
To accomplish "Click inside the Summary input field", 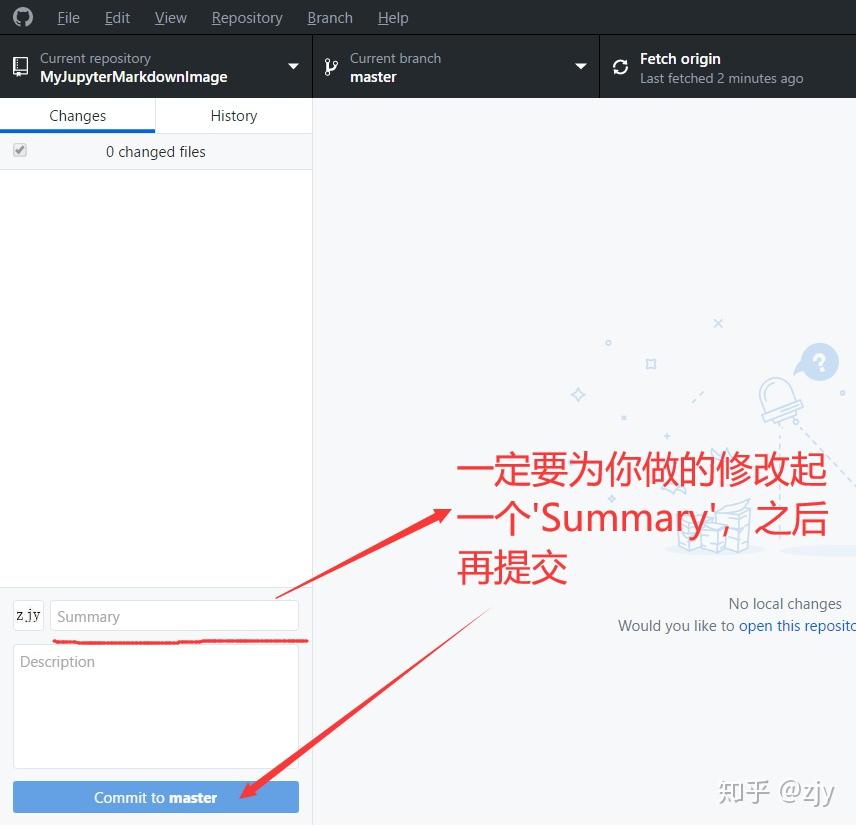I will tap(174, 615).
